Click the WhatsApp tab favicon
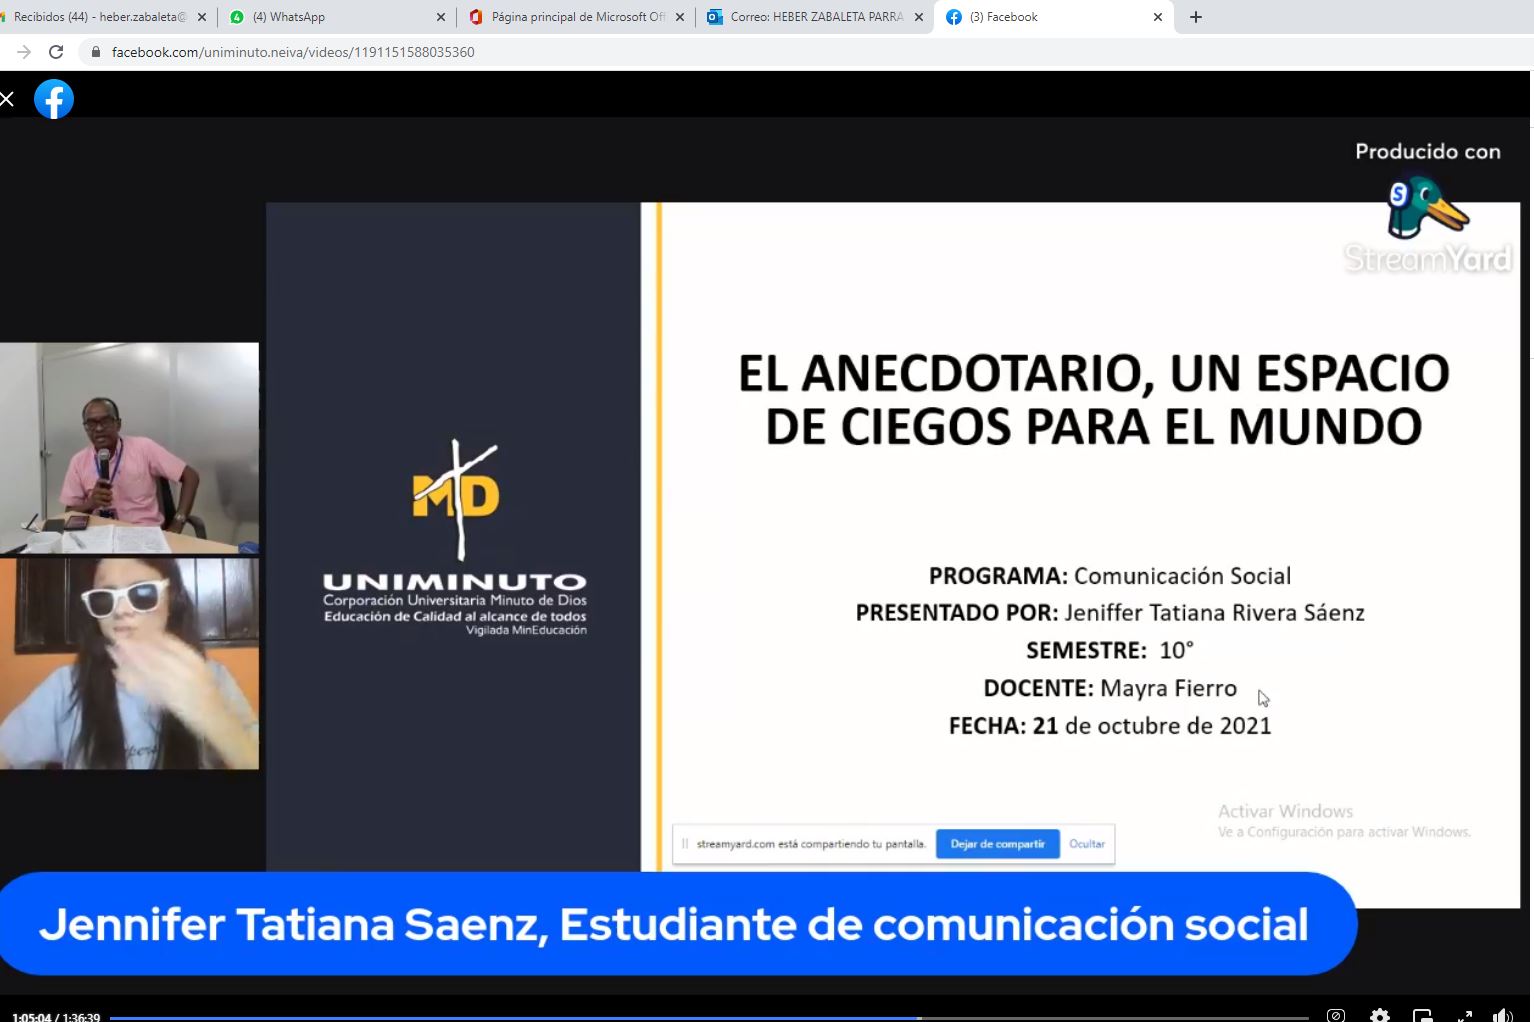 237,17
